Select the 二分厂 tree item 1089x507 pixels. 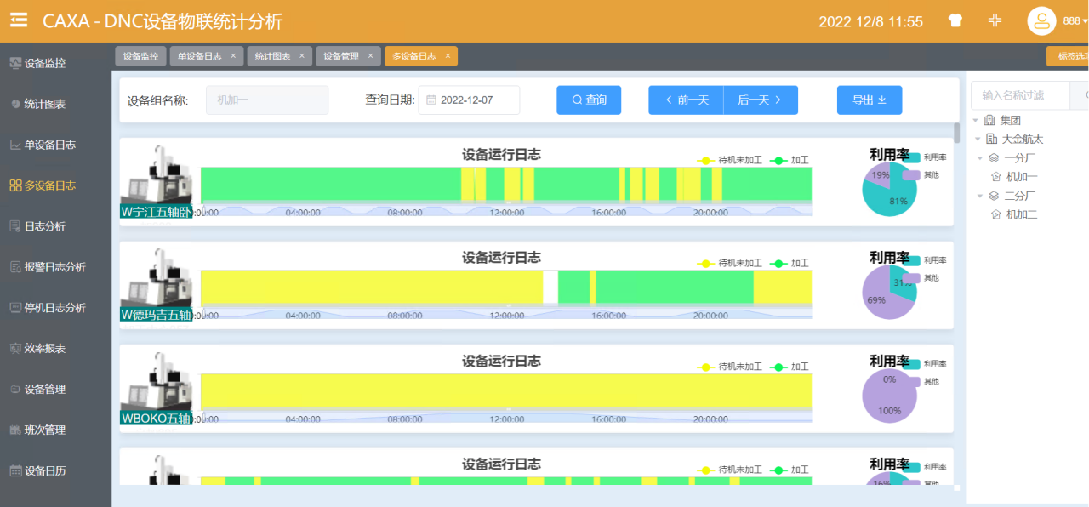(1020, 196)
